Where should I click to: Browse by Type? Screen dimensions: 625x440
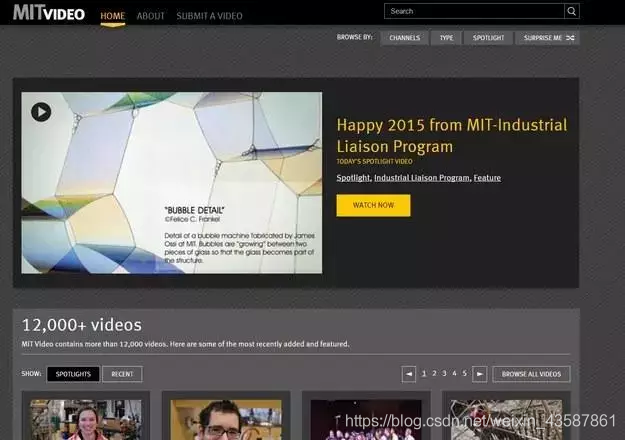(x=446, y=38)
